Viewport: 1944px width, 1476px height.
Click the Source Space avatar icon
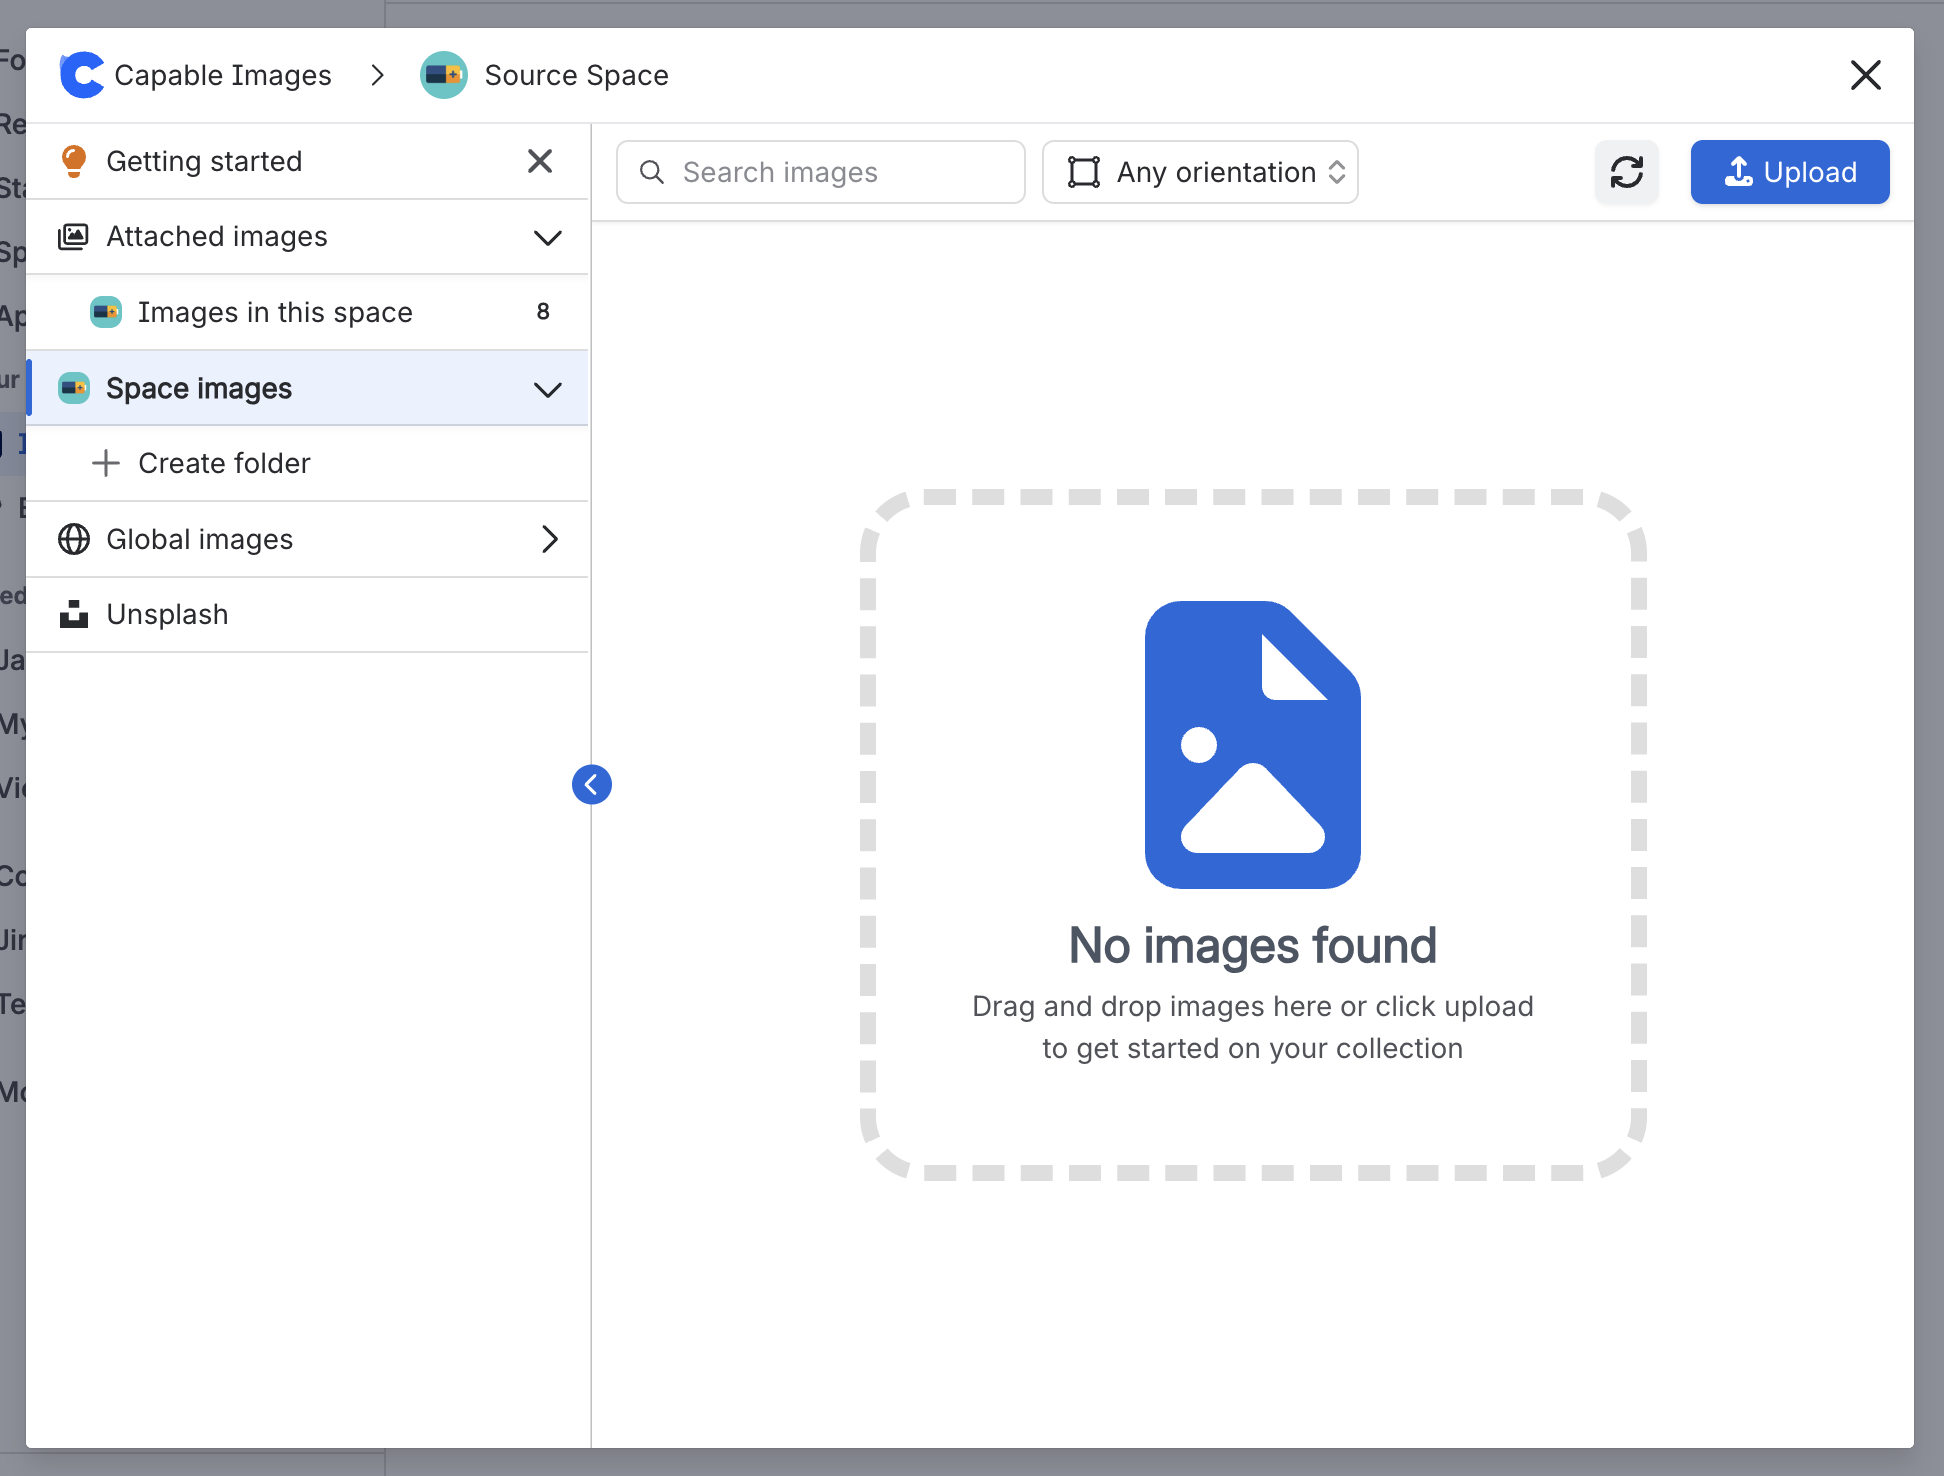pos(443,75)
